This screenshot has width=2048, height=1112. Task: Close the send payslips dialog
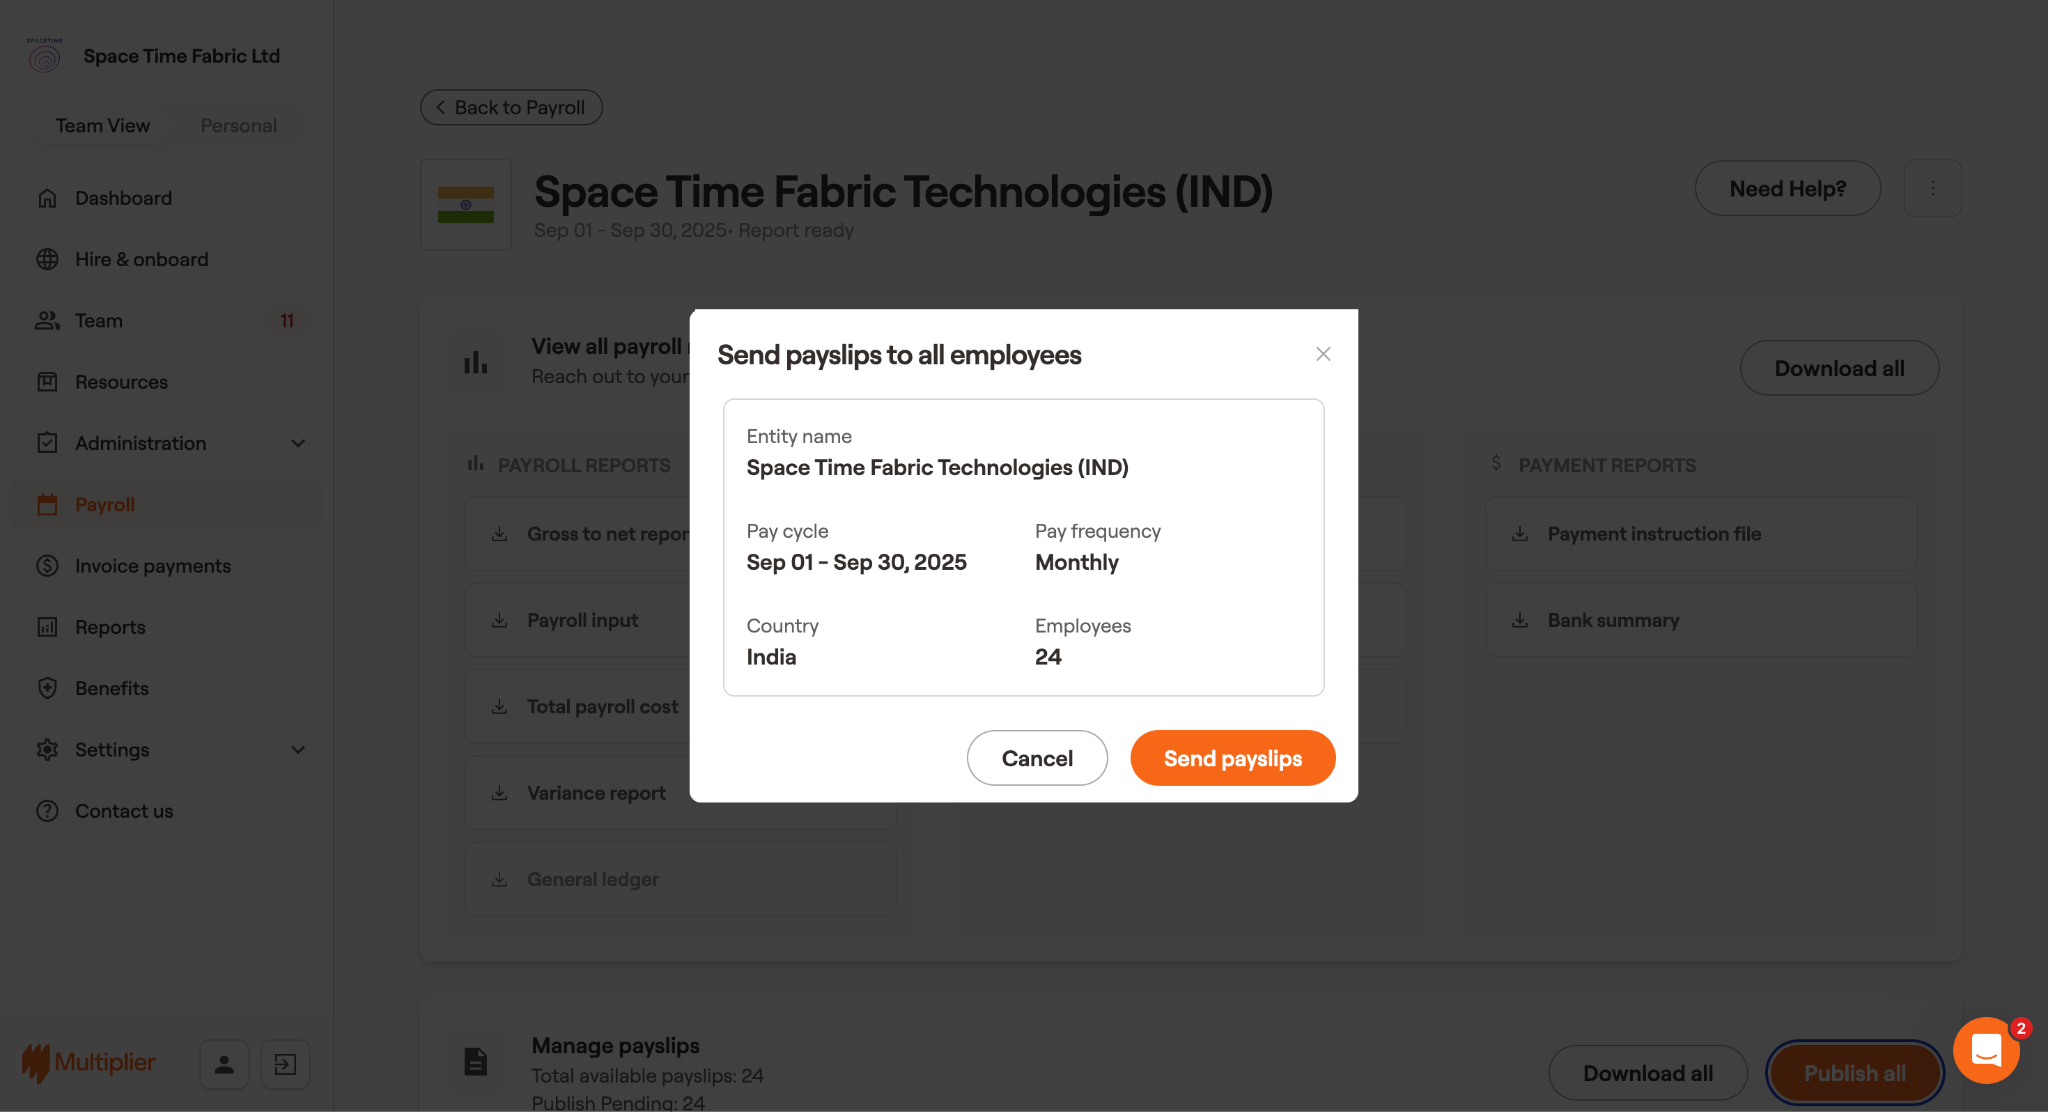[x=1323, y=354]
